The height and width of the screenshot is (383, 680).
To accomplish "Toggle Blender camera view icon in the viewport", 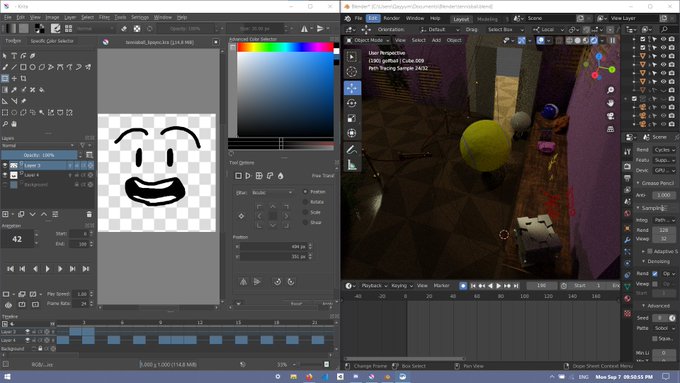I will [x=611, y=116].
